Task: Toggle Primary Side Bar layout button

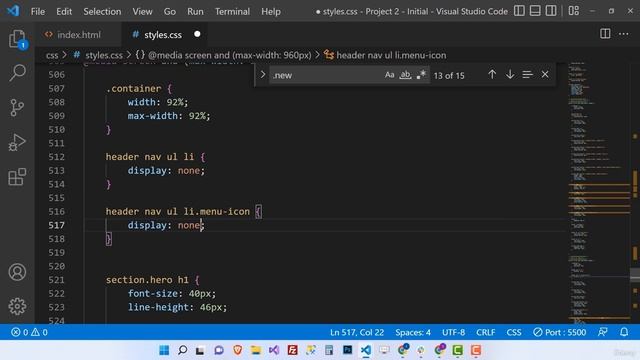Action: [519, 11]
